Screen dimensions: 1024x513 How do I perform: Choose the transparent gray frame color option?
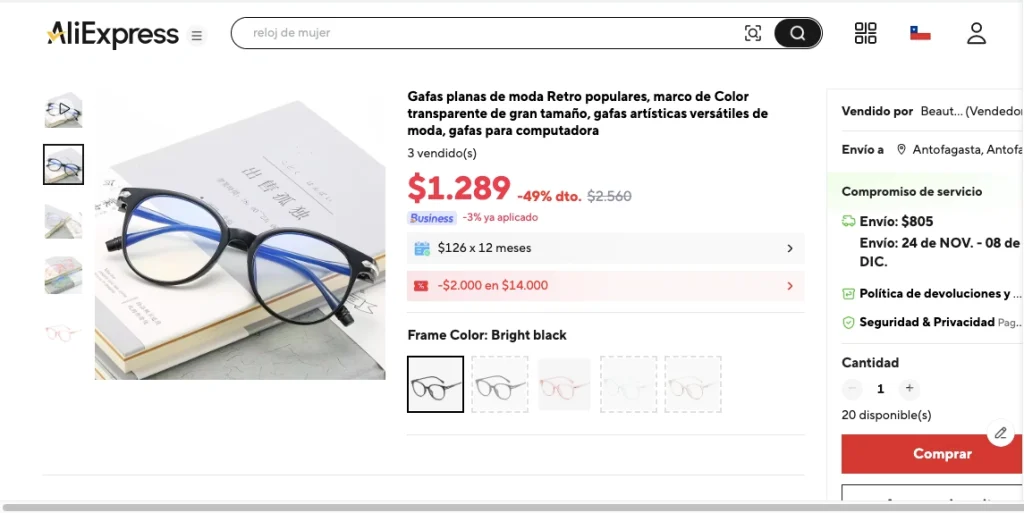[x=499, y=384]
